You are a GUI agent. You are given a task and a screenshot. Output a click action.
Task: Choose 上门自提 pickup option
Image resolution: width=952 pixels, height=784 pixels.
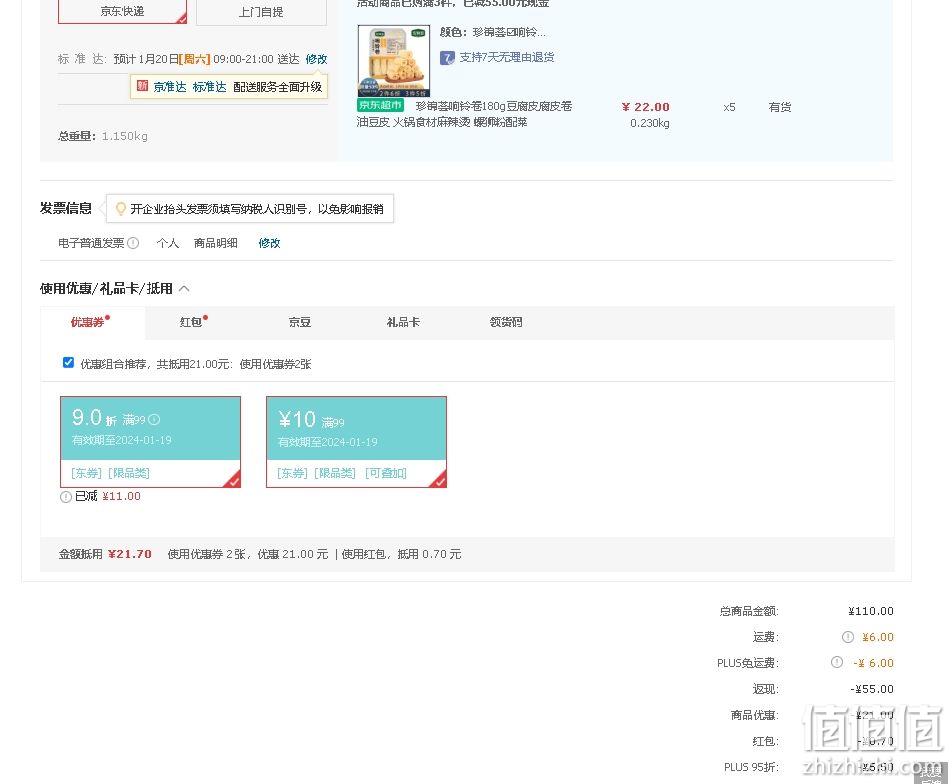click(261, 12)
